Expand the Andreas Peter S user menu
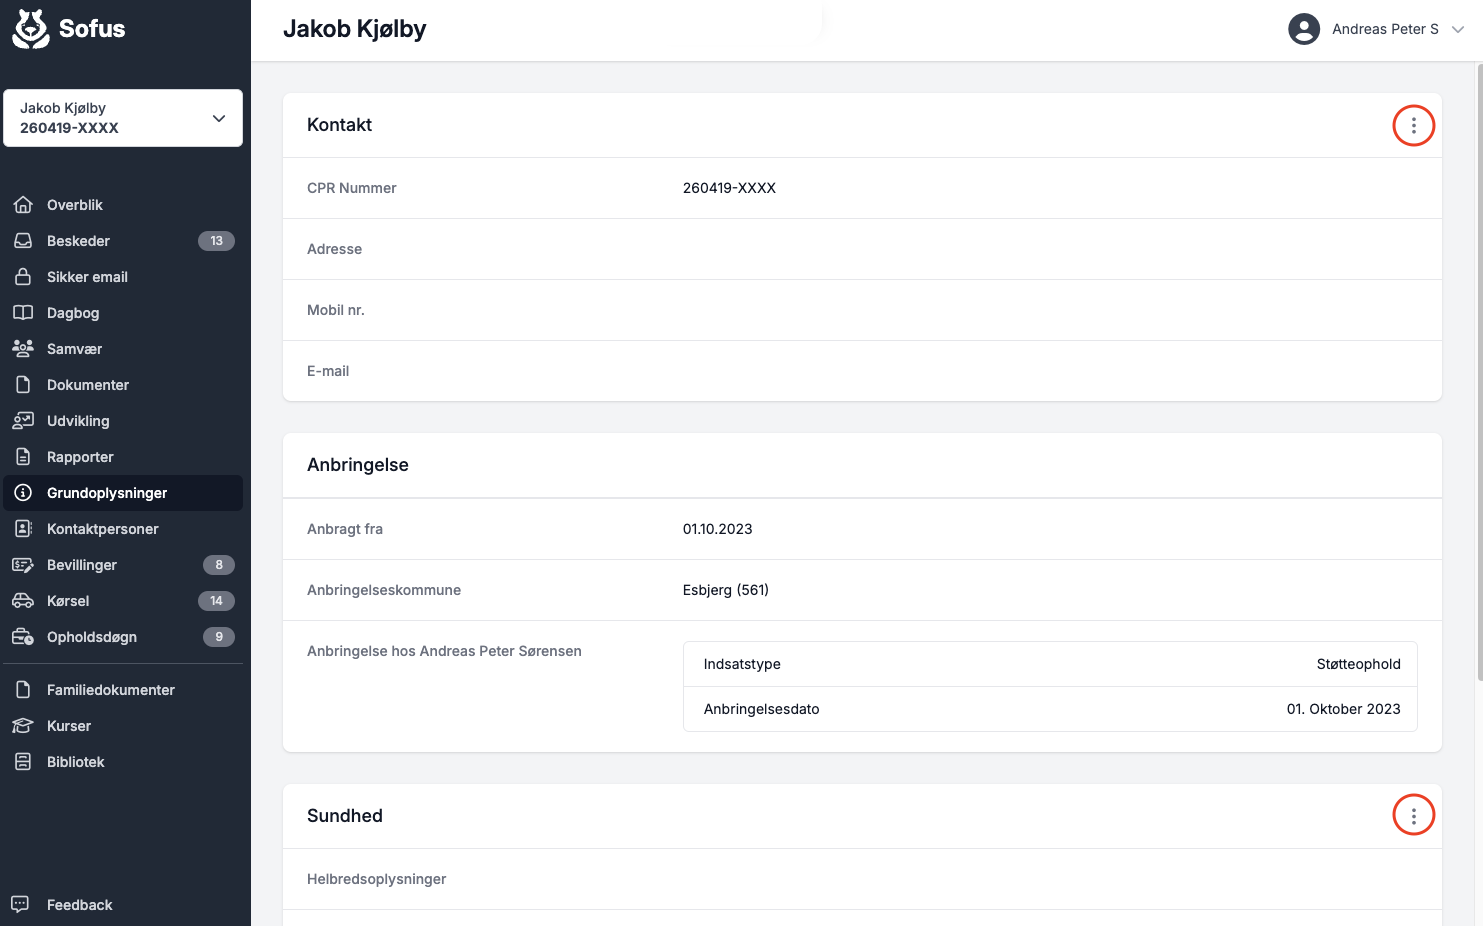1483x926 pixels. point(1457,29)
